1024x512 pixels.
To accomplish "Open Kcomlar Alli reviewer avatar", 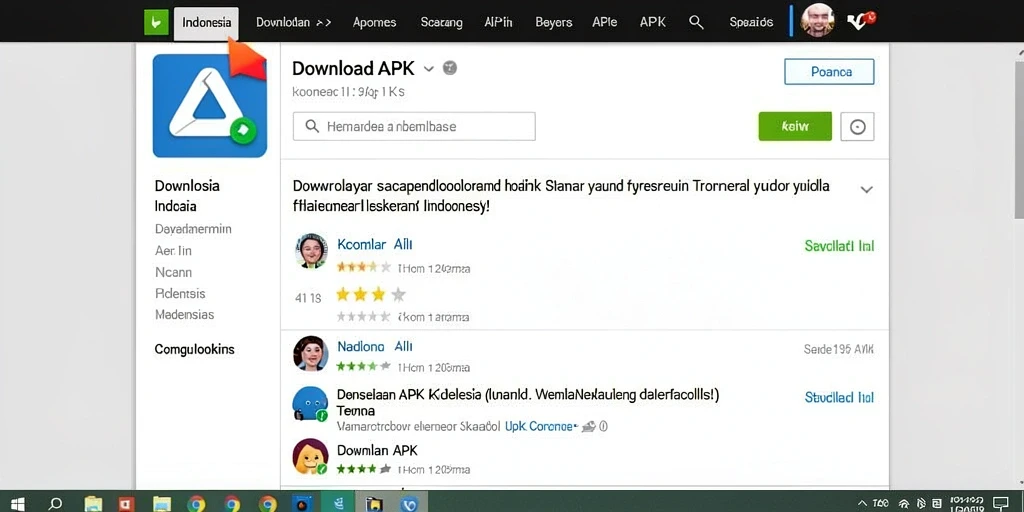I will point(311,251).
